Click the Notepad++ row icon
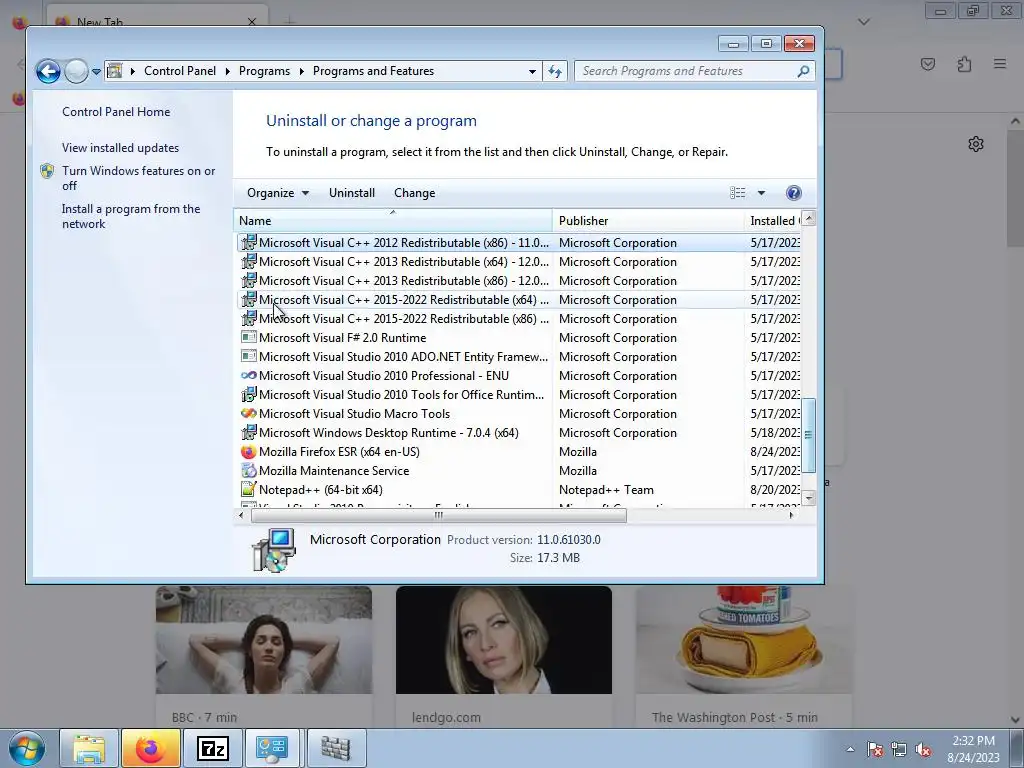Viewport: 1024px width, 768px height. [249, 489]
